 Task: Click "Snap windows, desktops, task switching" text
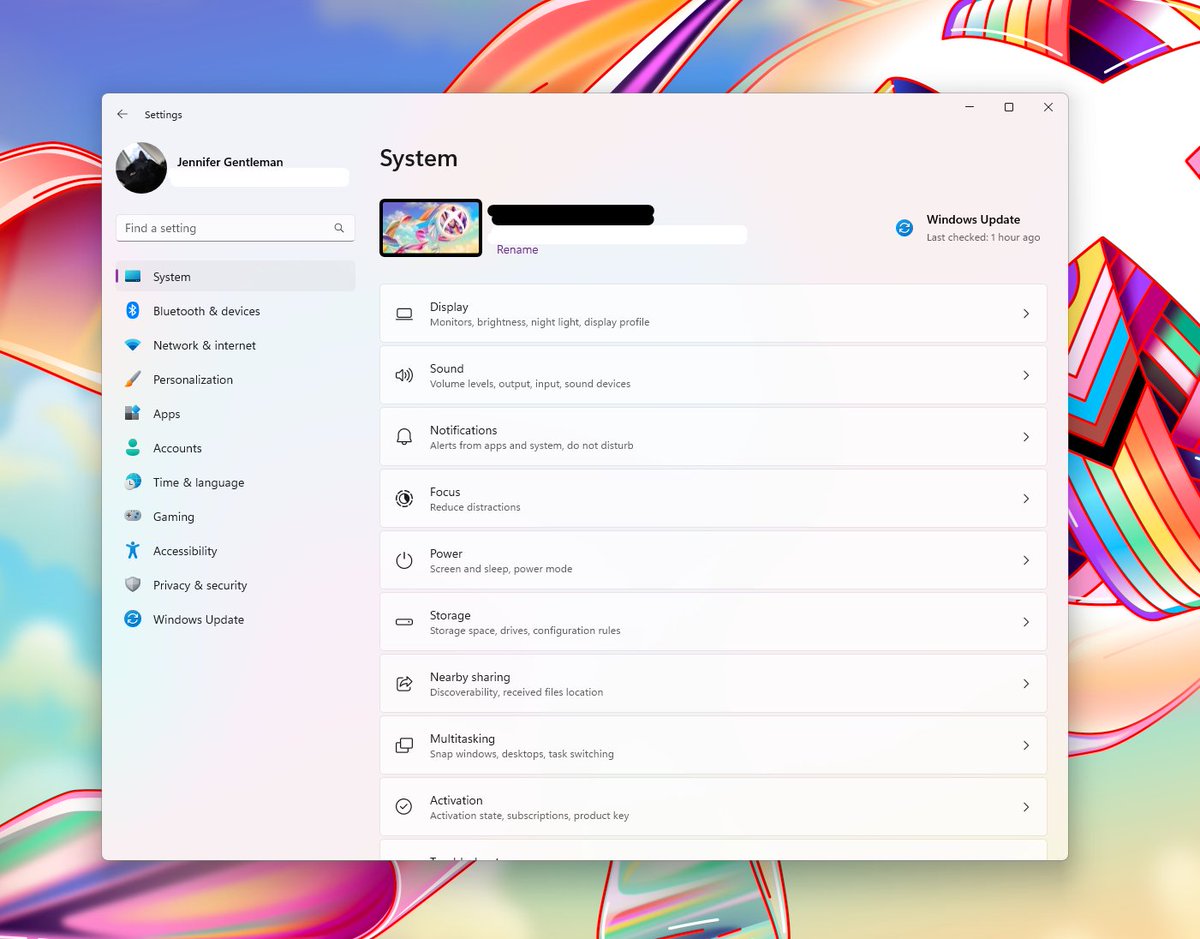pos(522,754)
